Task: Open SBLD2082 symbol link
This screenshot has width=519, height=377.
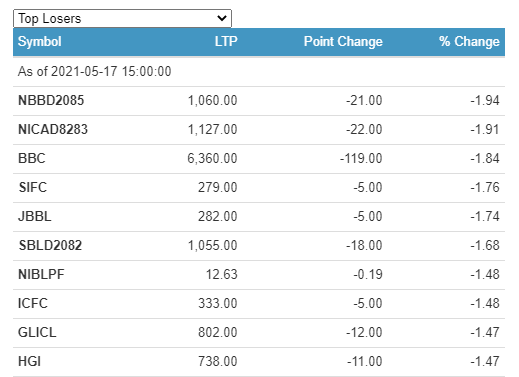Action: (x=50, y=245)
